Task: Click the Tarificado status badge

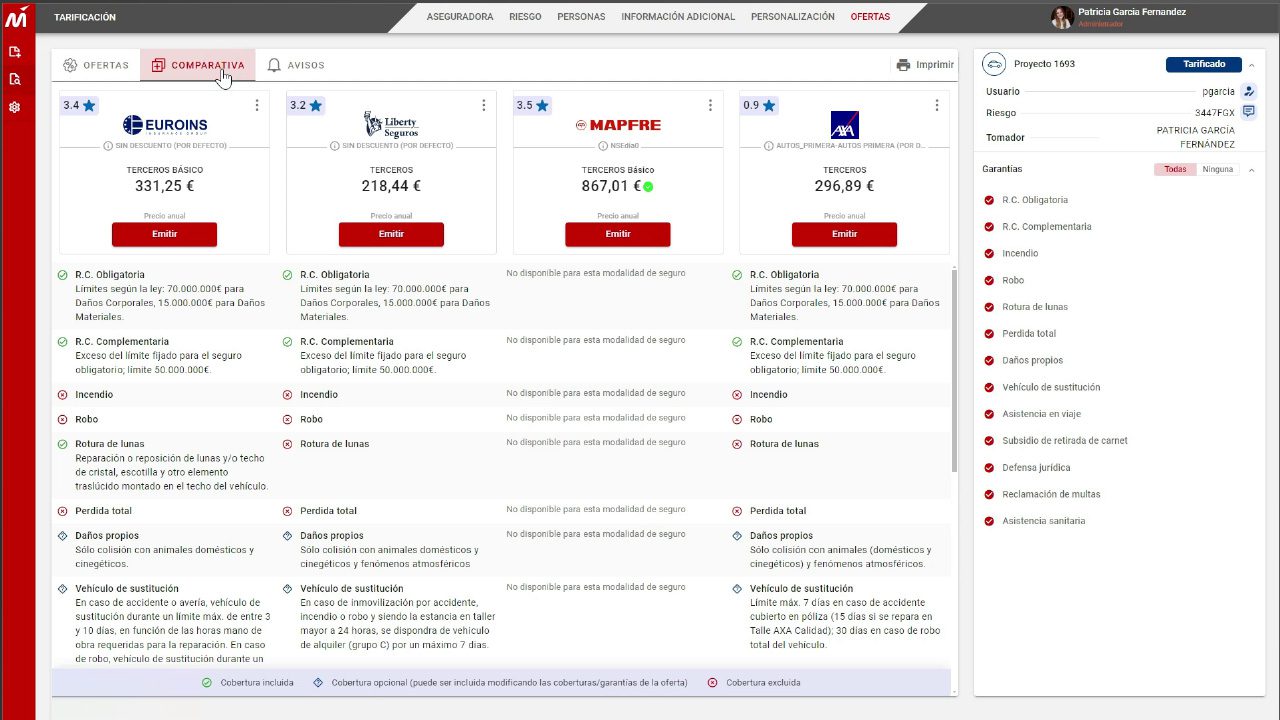Action: 1204,64
